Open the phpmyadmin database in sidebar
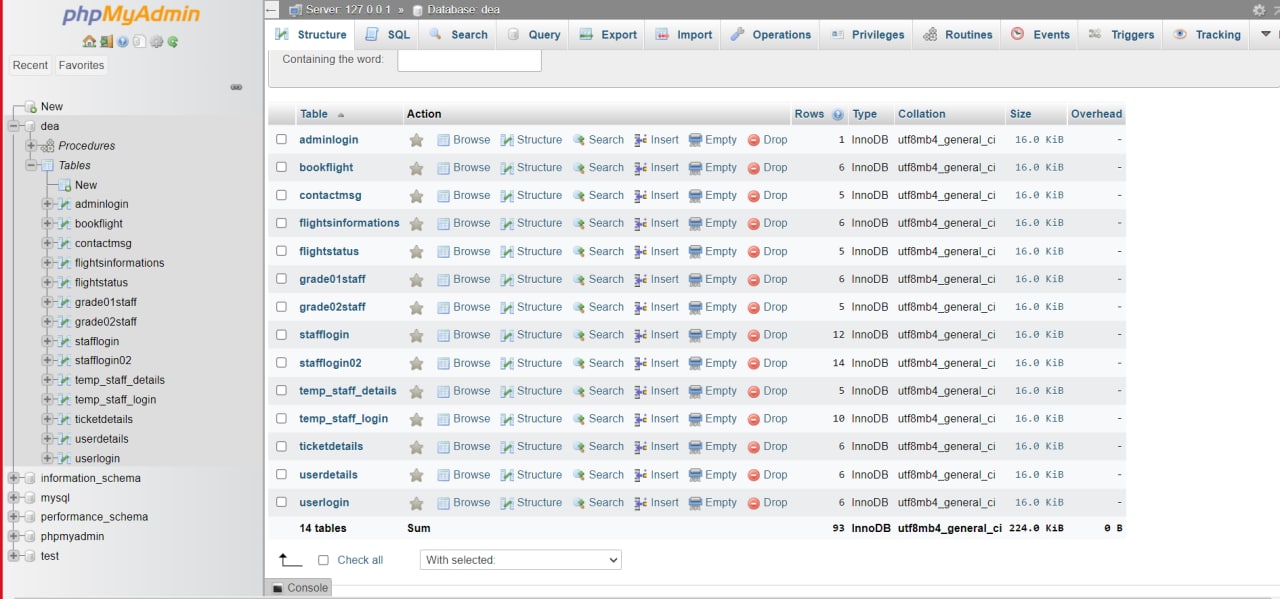 click(x=72, y=536)
